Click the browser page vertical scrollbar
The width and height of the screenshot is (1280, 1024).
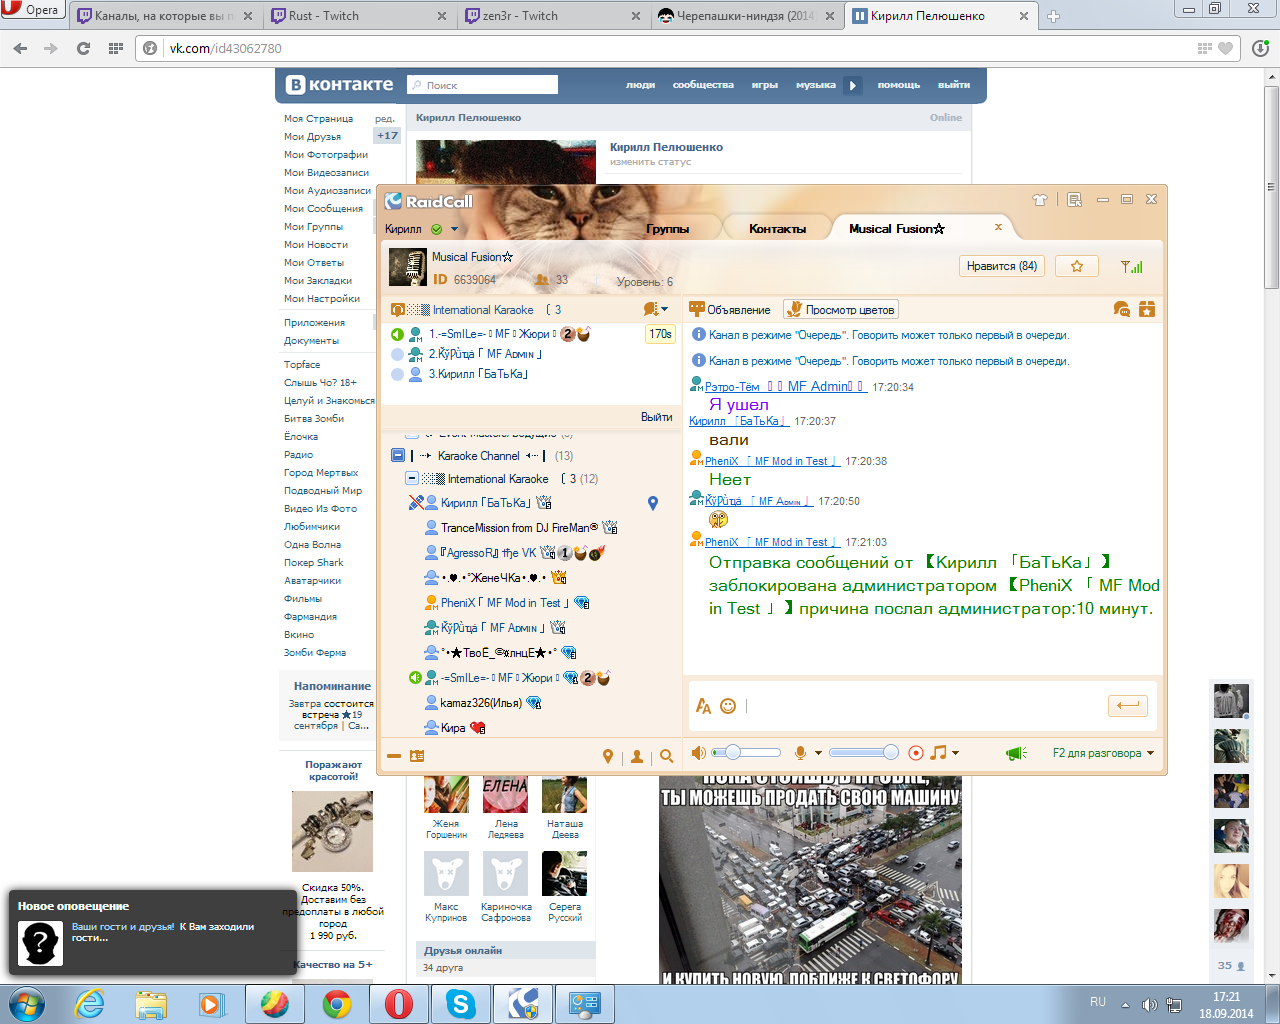pyautogui.click(x=1271, y=186)
